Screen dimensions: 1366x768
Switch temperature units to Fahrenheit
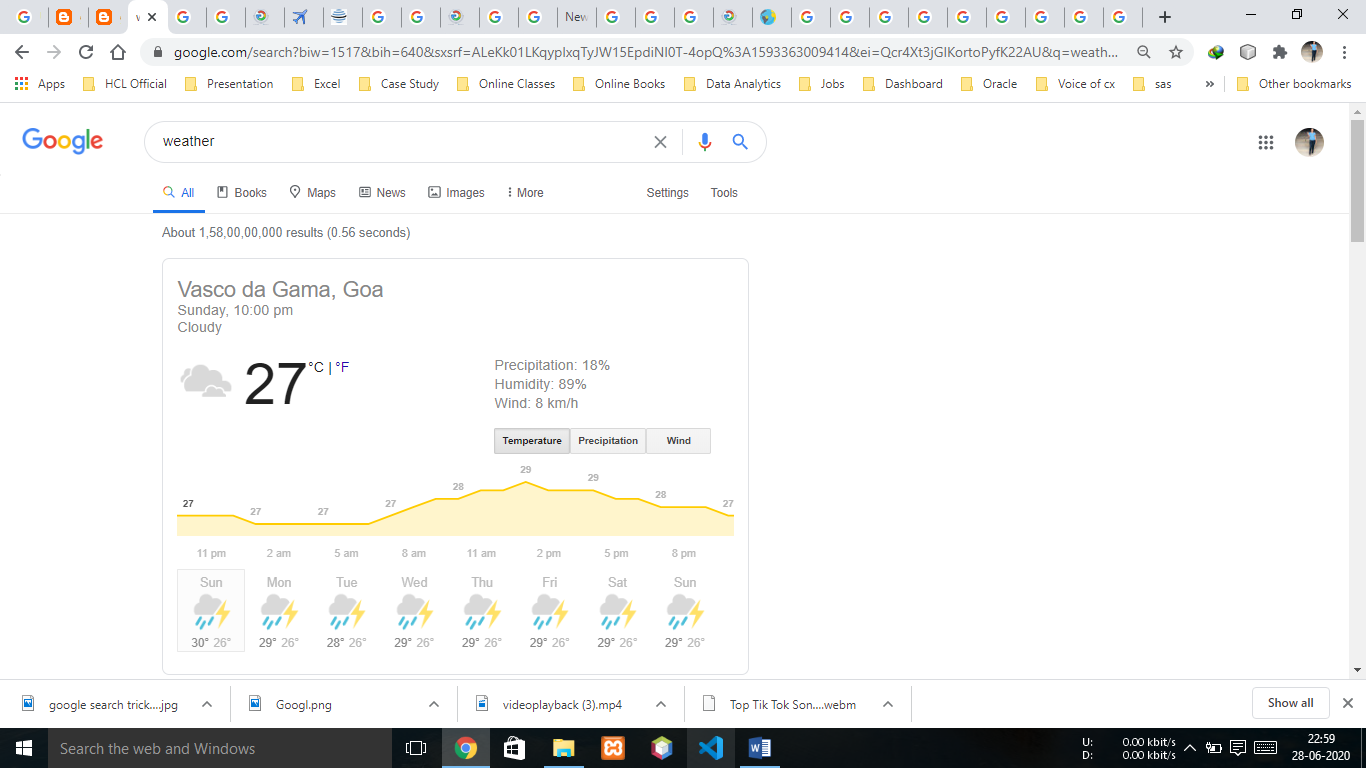tap(342, 367)
